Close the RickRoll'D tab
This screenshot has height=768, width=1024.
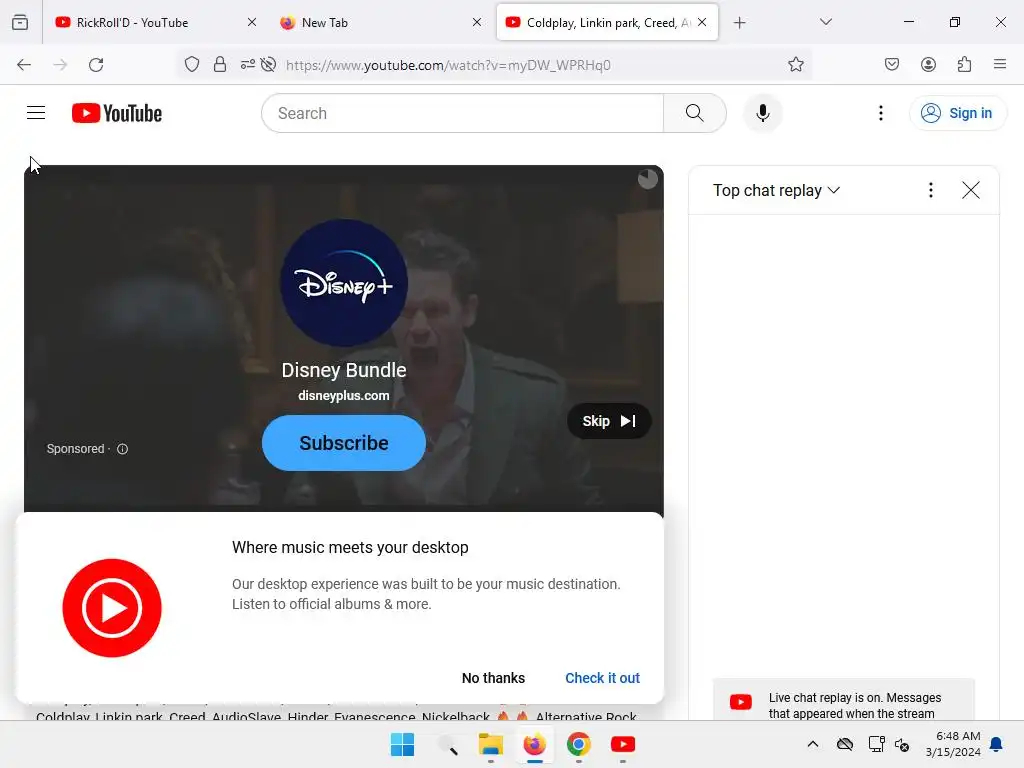pos(251,22)
